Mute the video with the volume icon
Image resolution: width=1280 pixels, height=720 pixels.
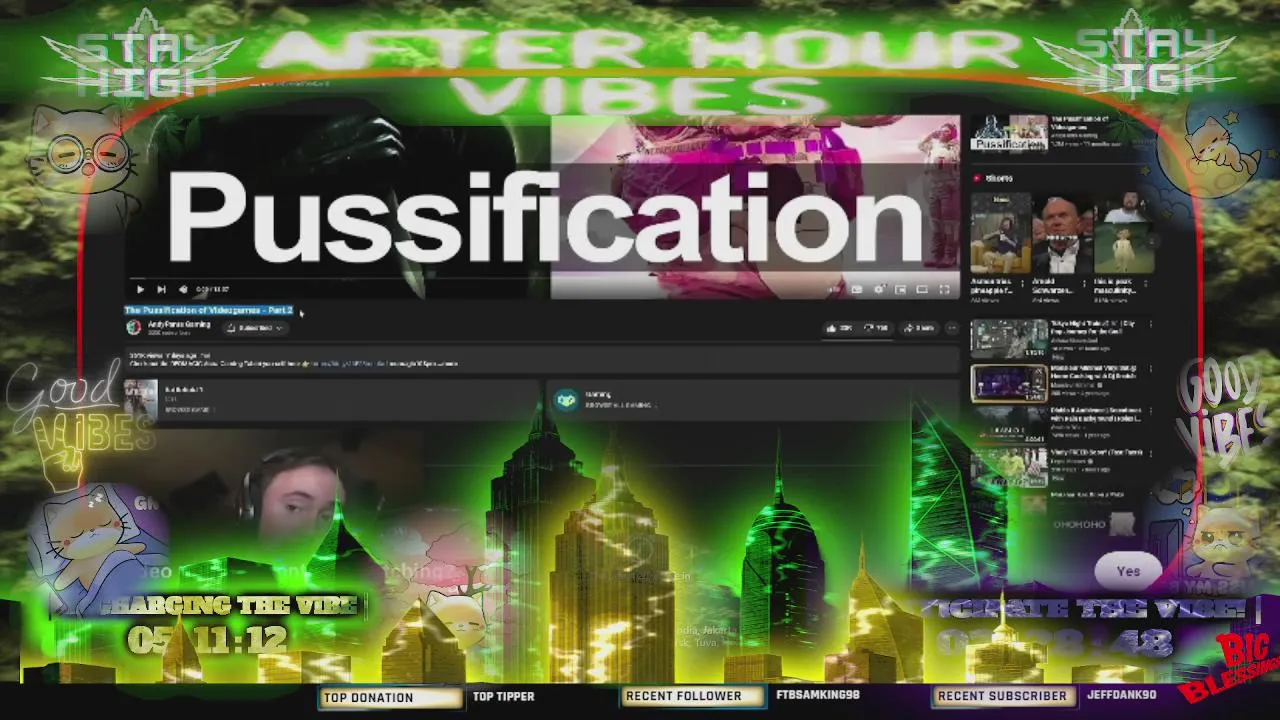[x=182, y=290]
